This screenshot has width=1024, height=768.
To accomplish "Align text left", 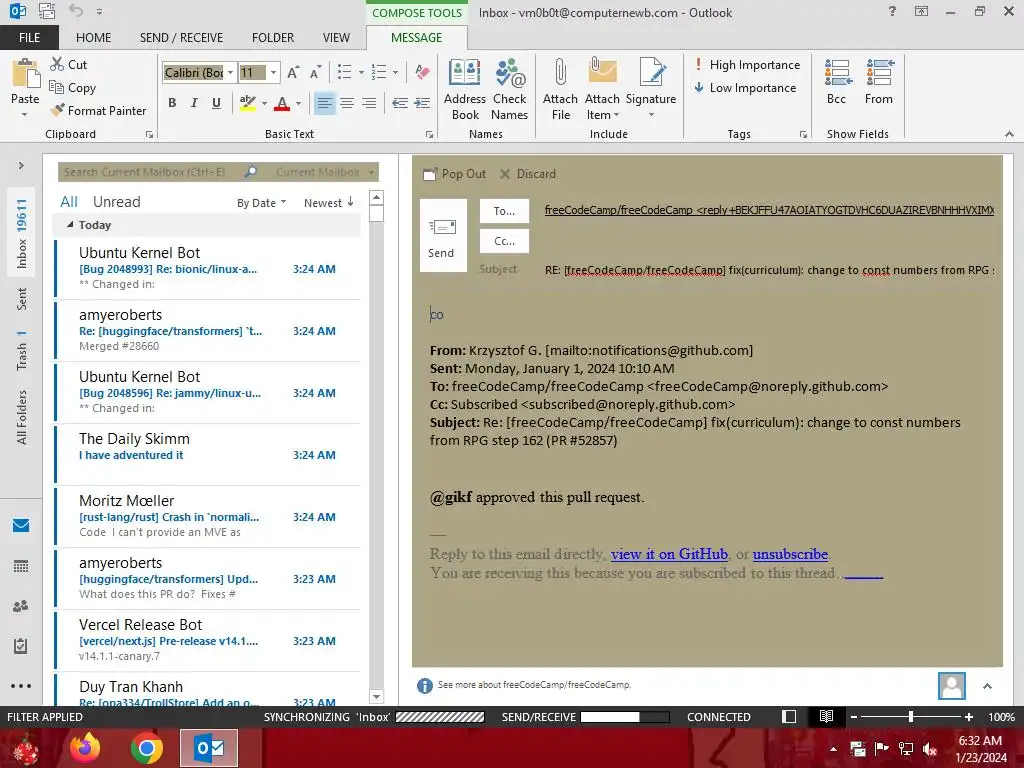I will pyautogui.click(x=325, y=103).
